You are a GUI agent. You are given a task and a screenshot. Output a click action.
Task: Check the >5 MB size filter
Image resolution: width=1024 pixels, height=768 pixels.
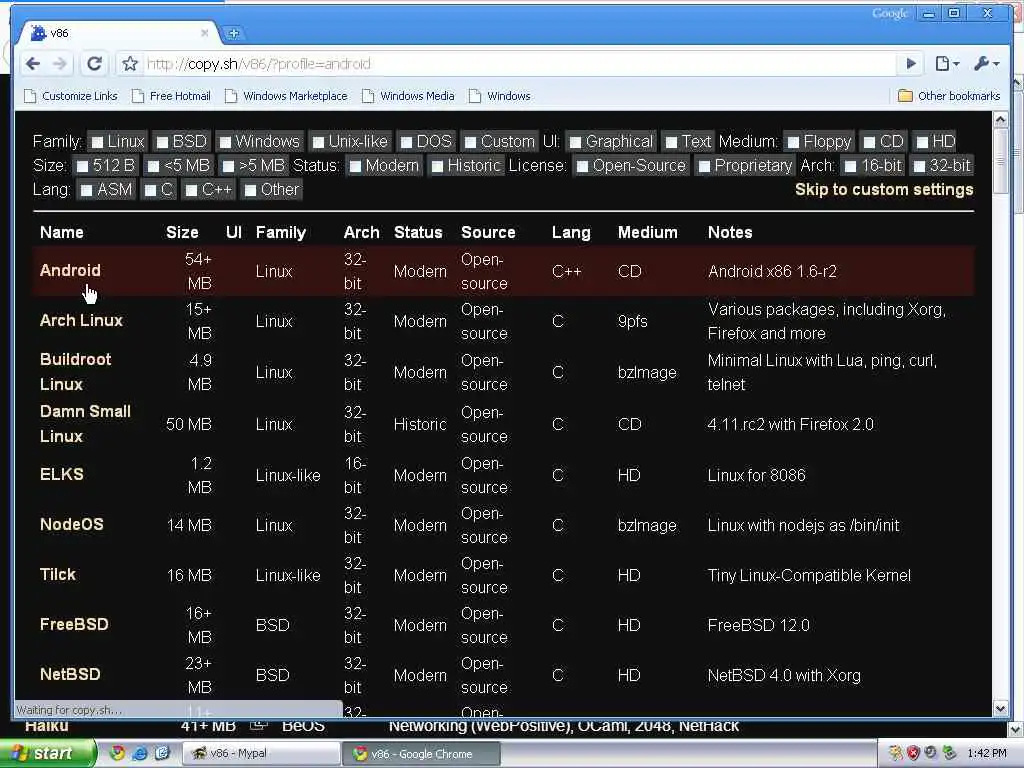(x=228, y=167)
